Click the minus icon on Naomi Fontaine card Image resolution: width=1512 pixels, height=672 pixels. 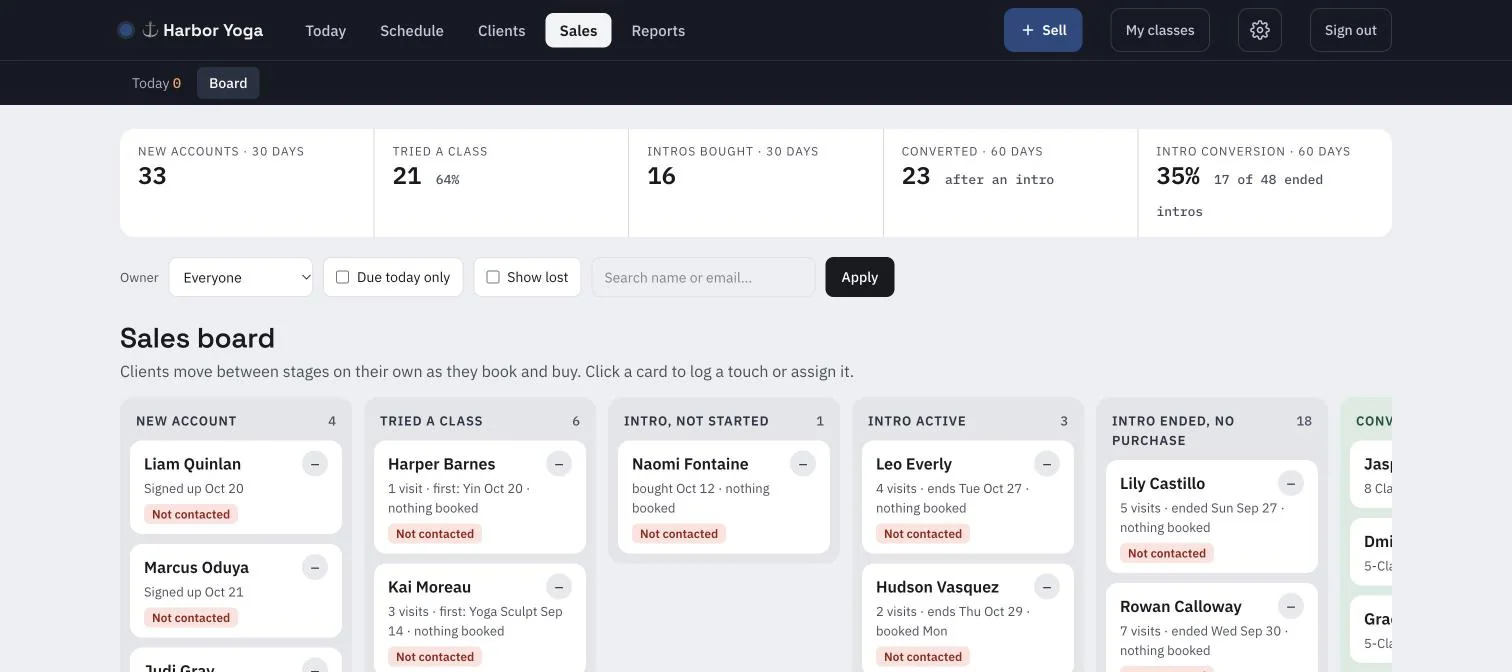point(803,464)
